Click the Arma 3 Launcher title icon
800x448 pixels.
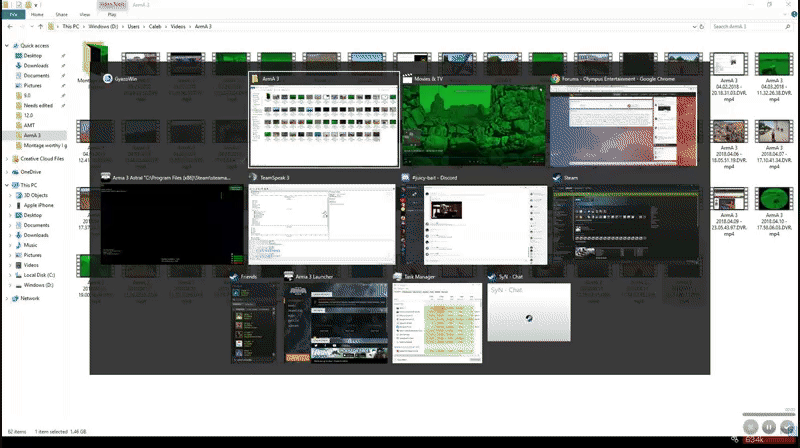[289, 276]
